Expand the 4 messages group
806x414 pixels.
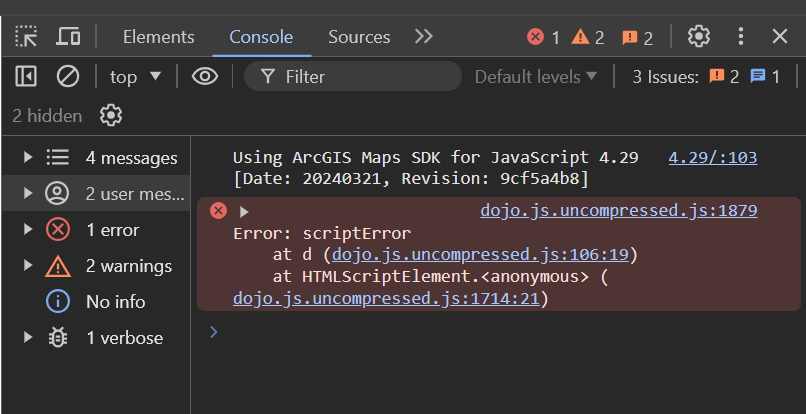28,157
